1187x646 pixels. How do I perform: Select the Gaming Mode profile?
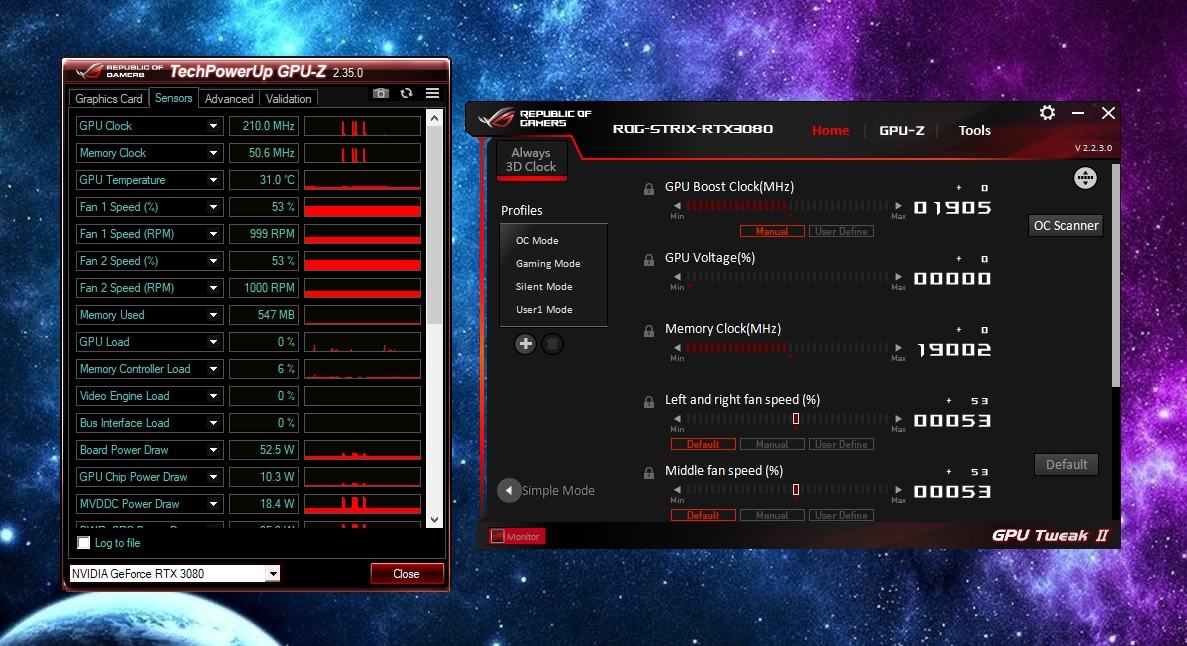tap(548, 264)
